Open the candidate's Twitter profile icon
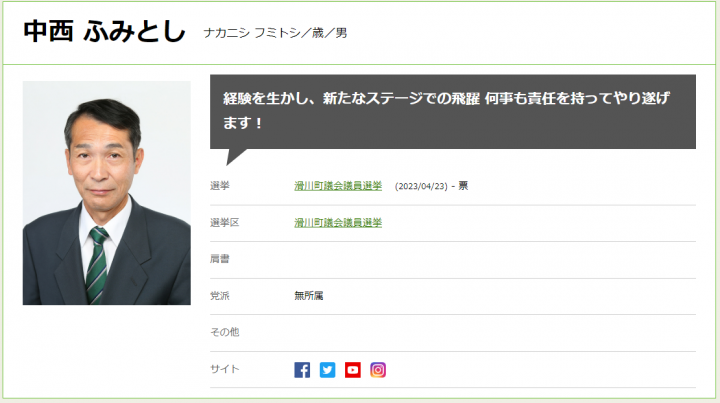Viewport: 720px width, 403px height. 327,370
